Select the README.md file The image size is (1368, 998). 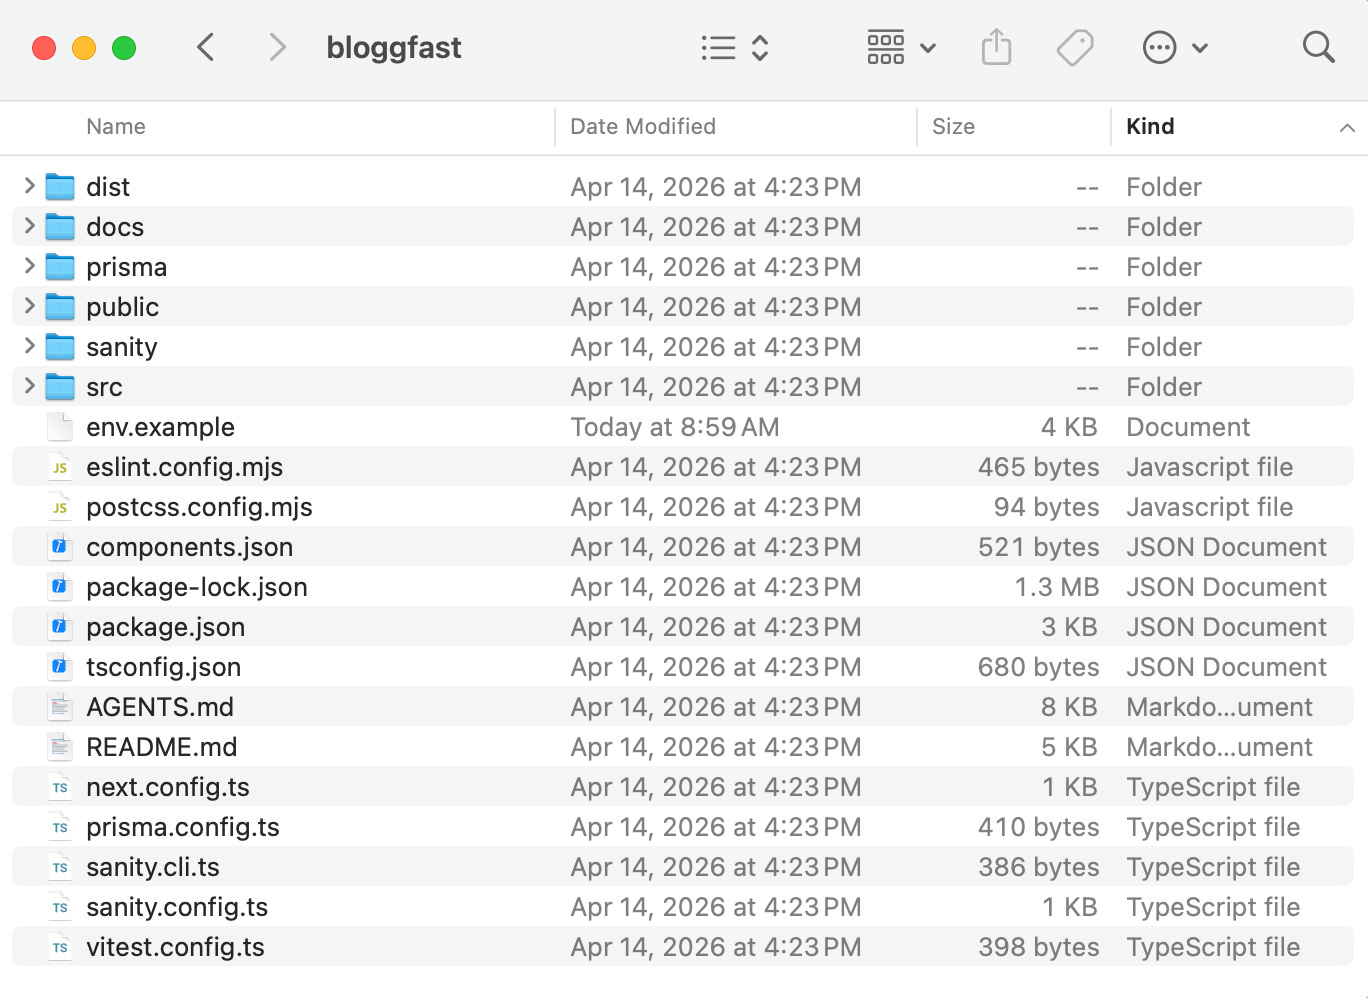[x=162, y=747]
